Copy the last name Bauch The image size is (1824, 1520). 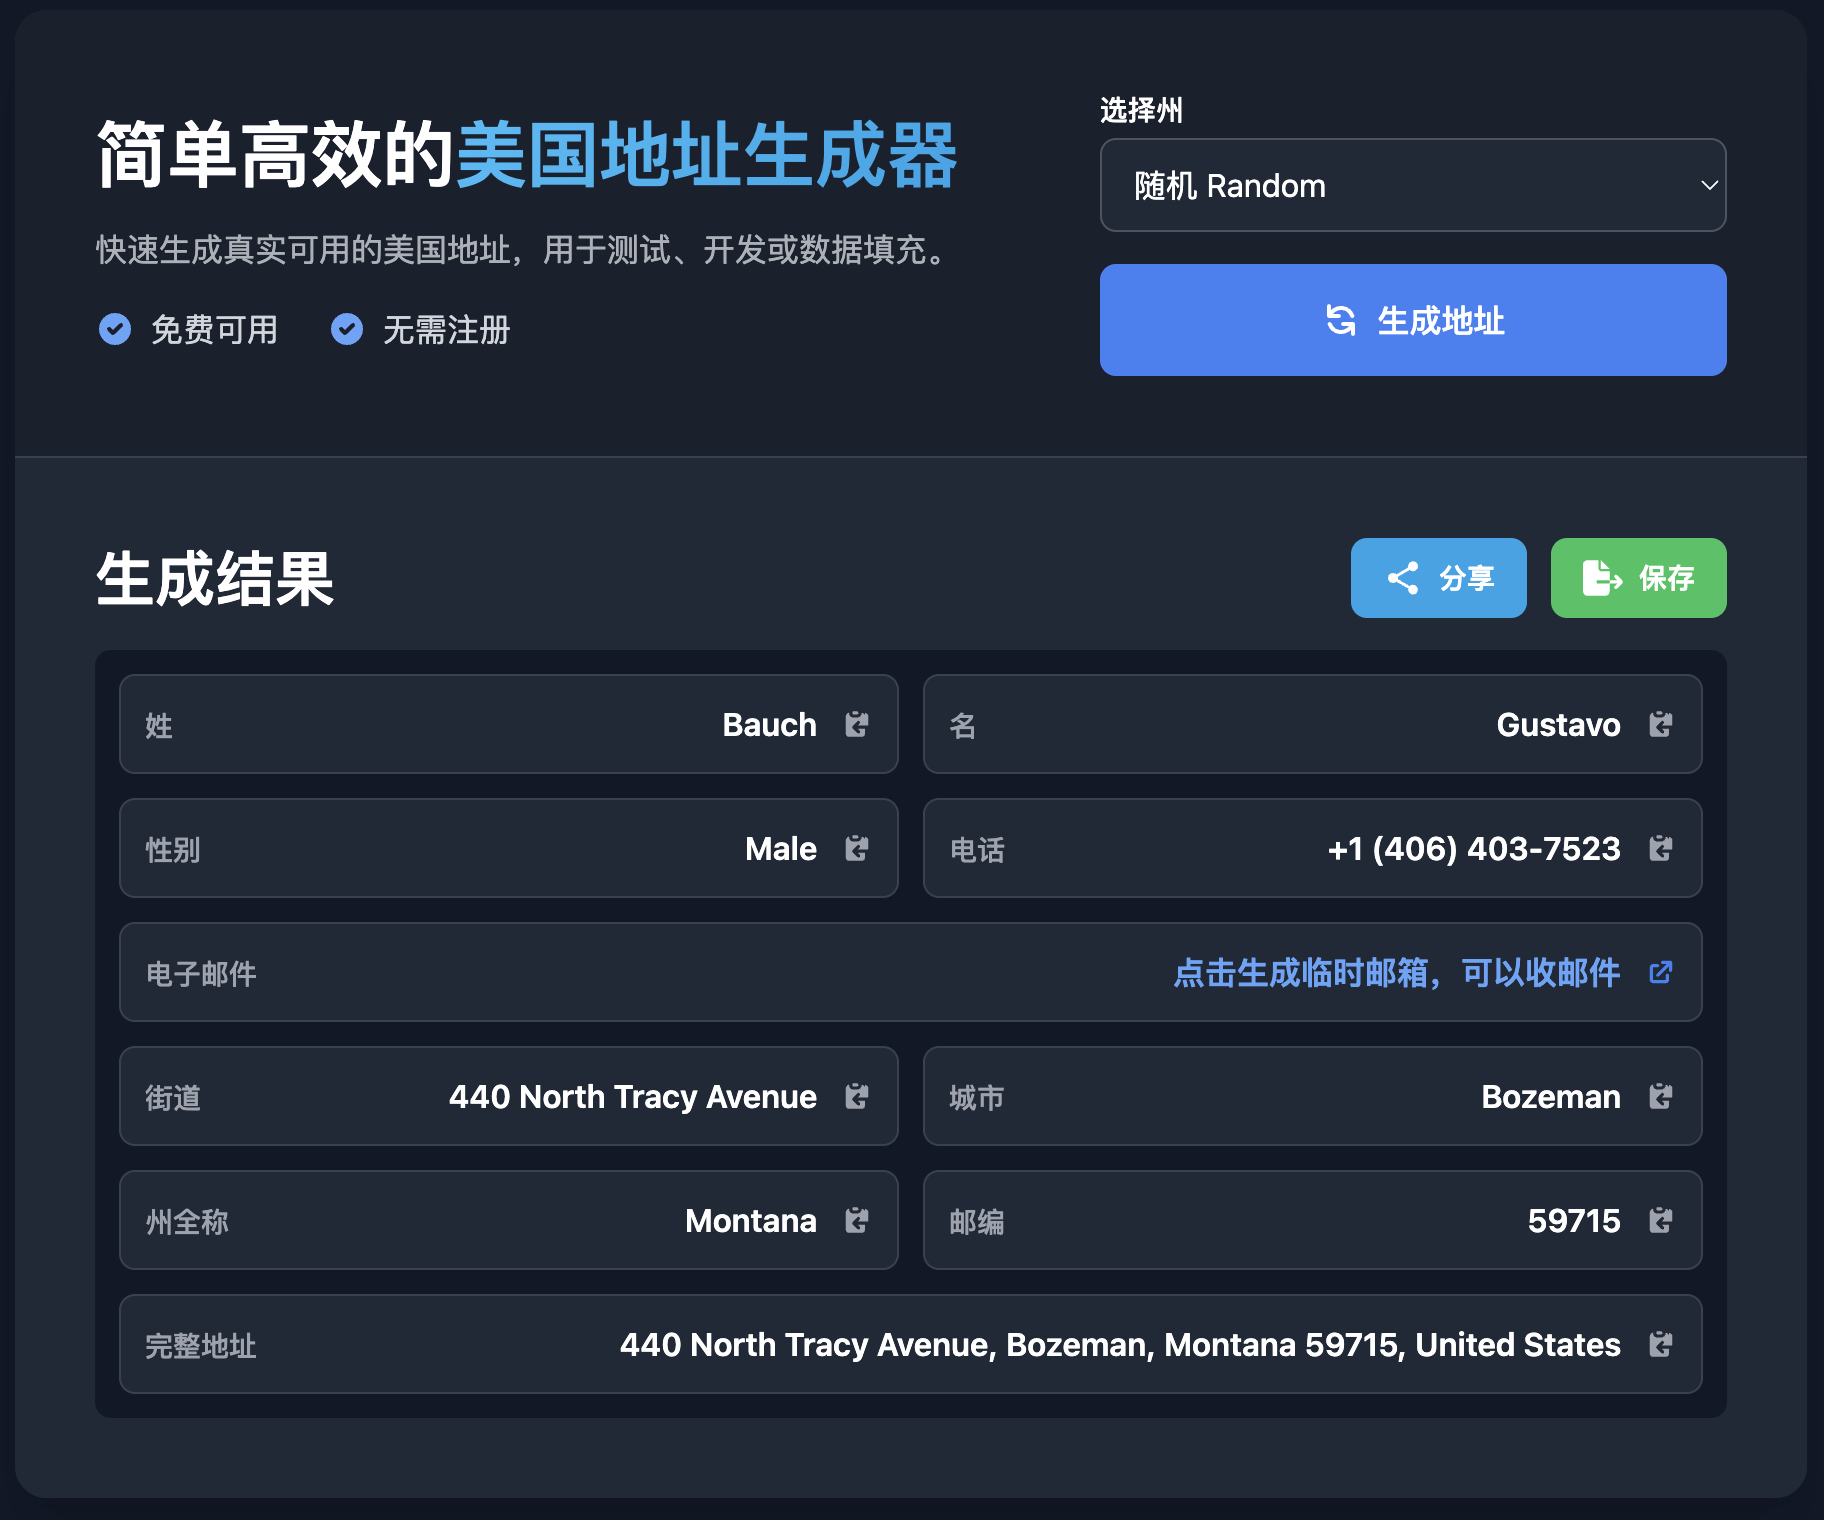(x=857, y=725)
